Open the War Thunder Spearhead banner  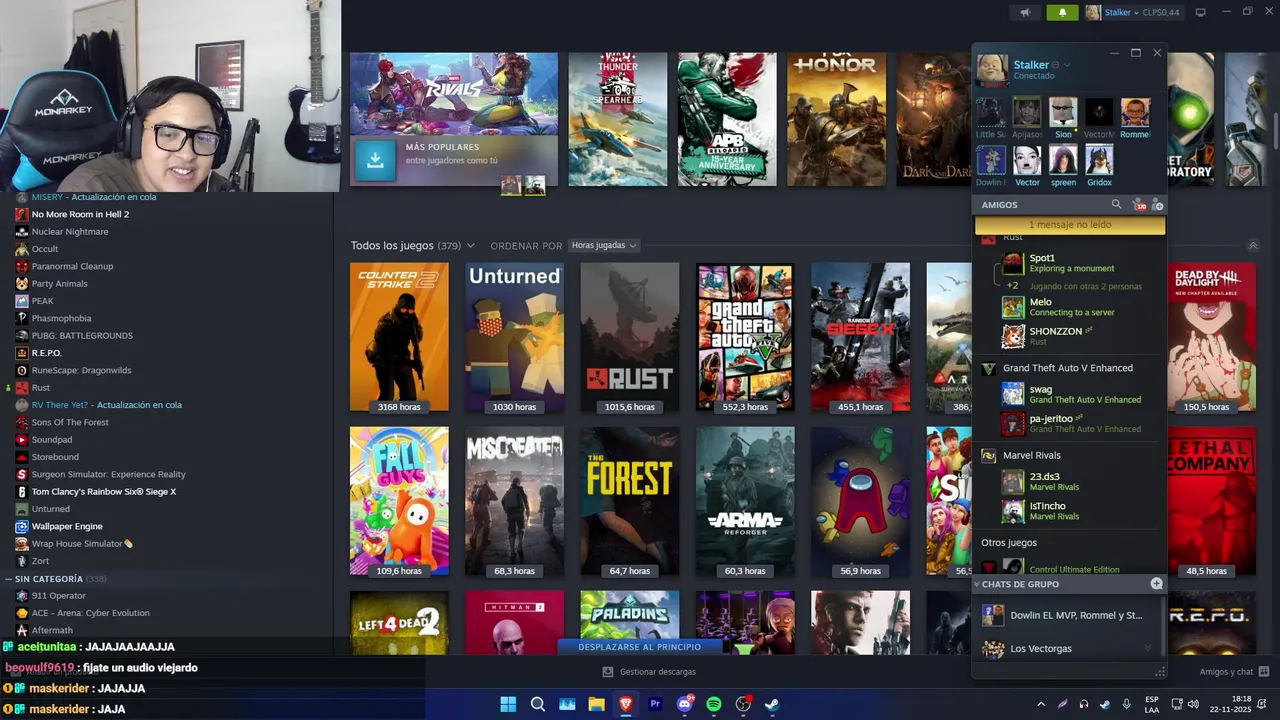(x=617, y=119)
